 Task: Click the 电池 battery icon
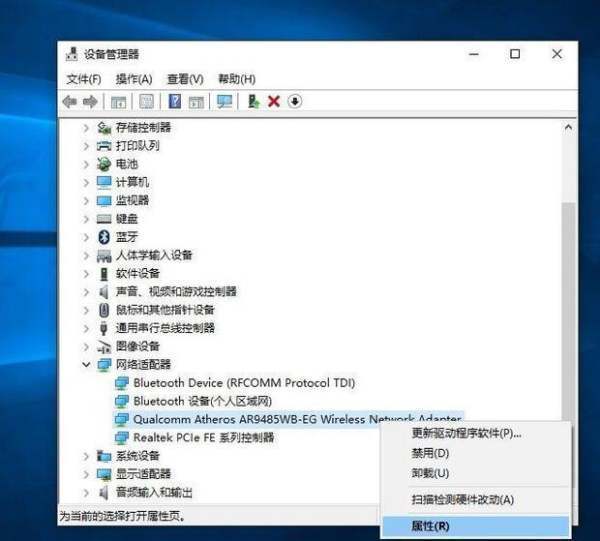click(x=104, y=164)
